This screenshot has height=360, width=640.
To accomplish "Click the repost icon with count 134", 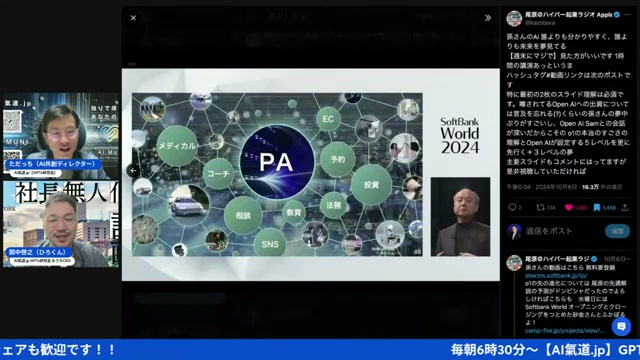I will click(540, 207).
